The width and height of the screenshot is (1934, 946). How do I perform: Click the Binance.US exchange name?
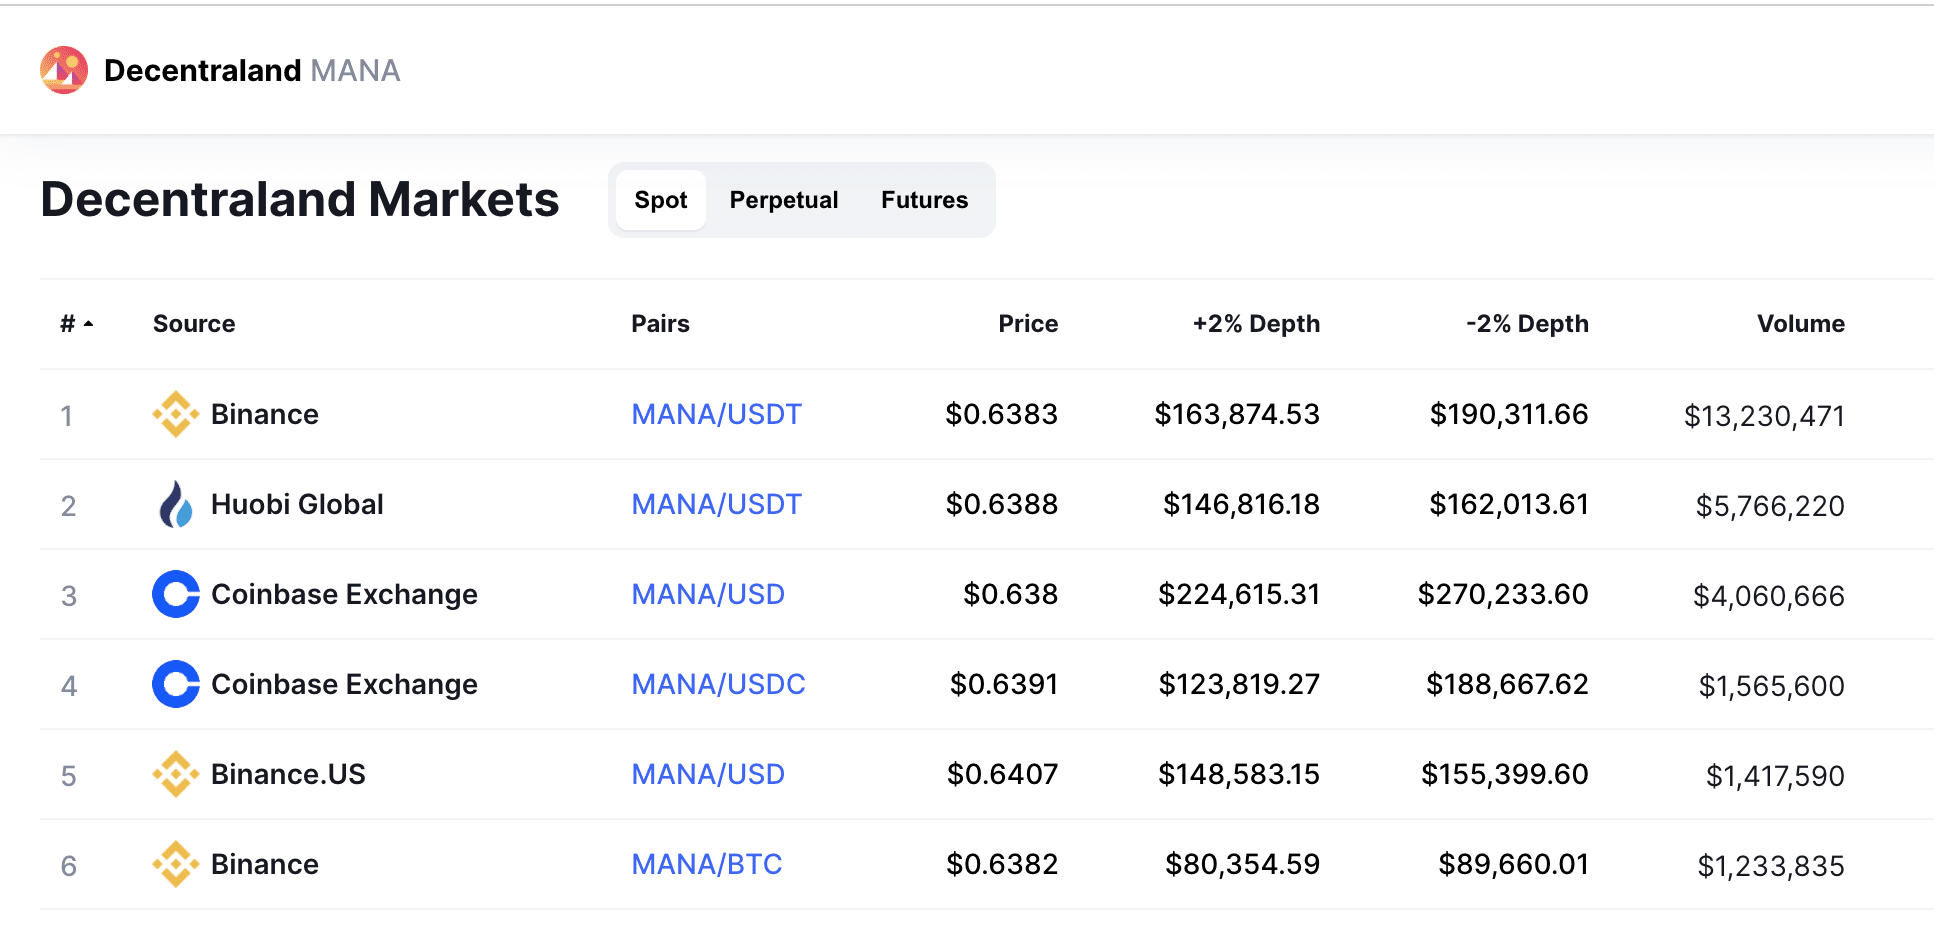pyautogui.click(x=288, y=774)
